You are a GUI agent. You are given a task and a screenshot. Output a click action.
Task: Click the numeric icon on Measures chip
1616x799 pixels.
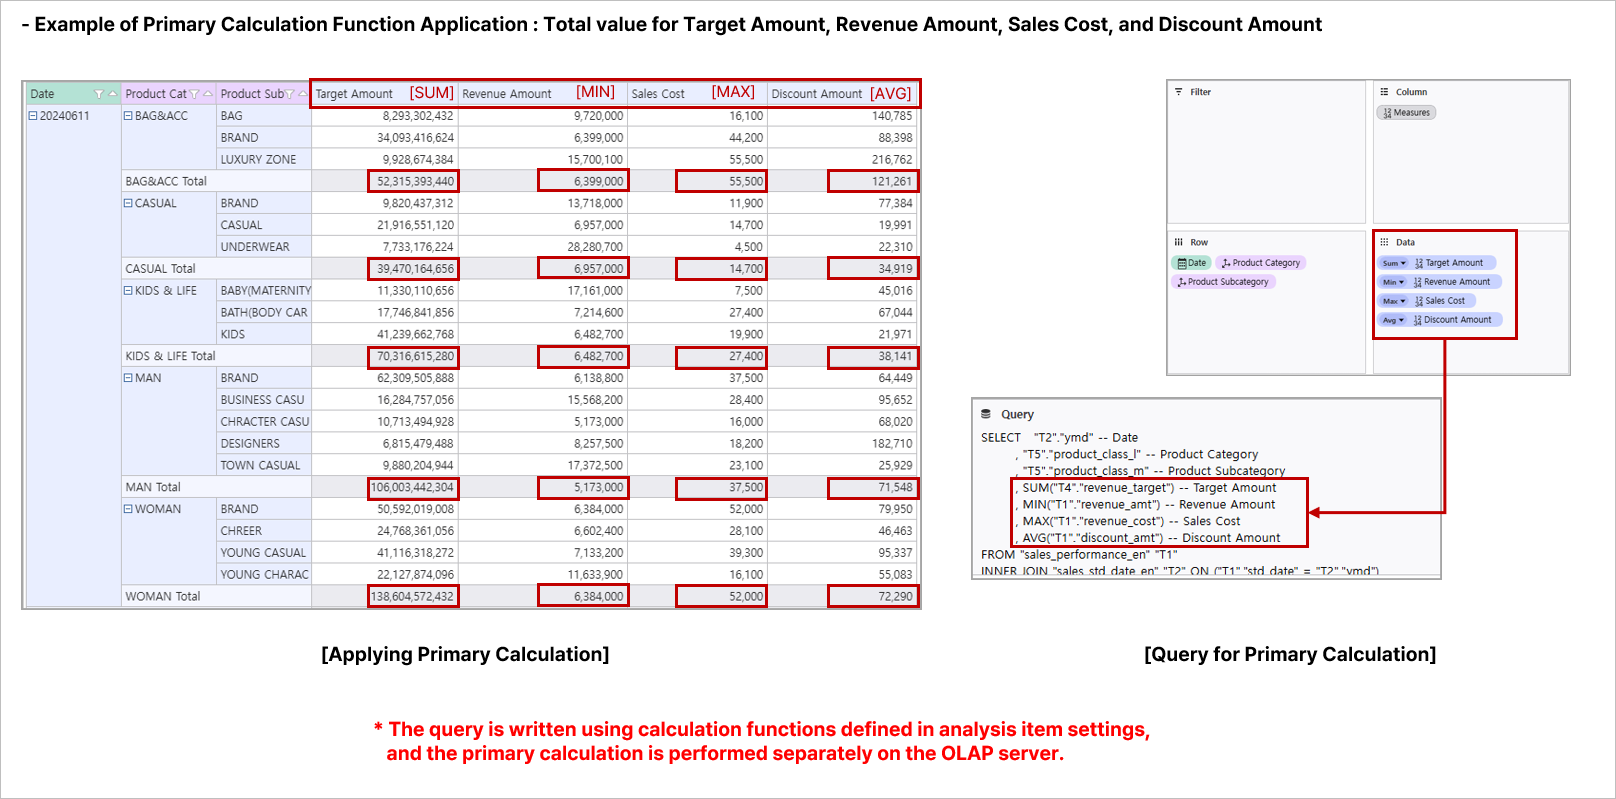pos(1387,113)
